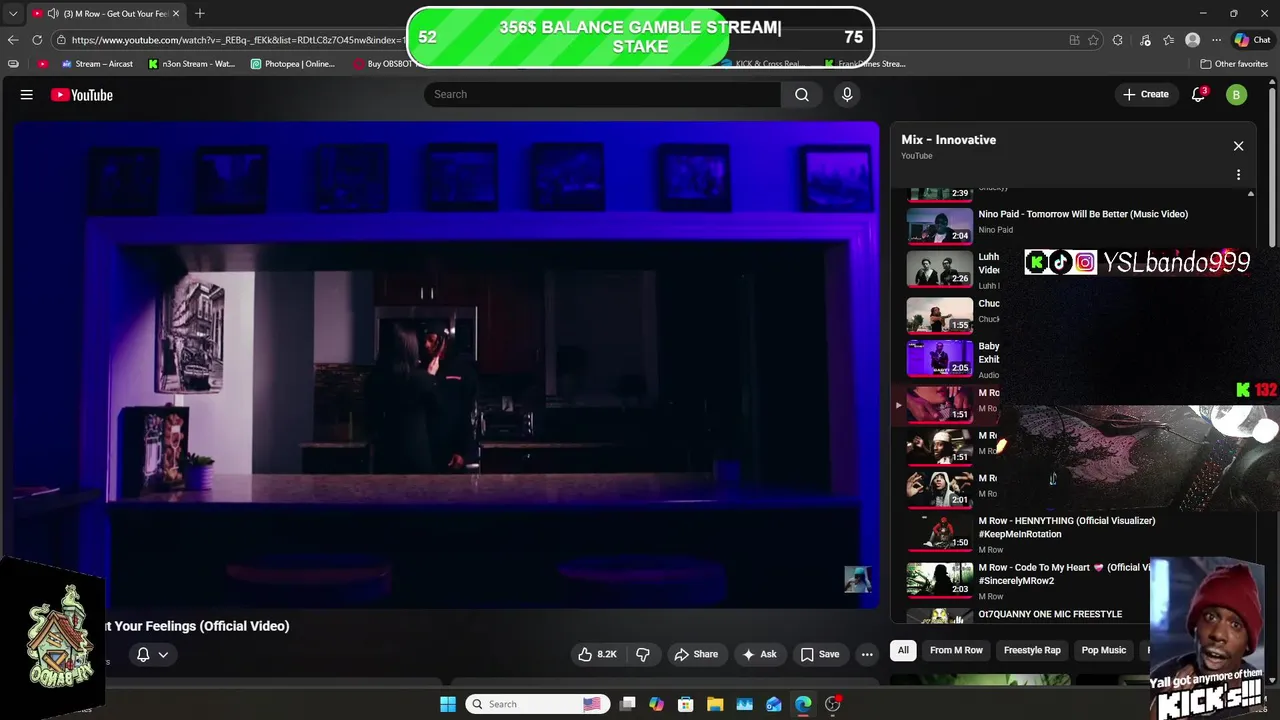Open the tab actions dropdown arrow

coord(12,13)
